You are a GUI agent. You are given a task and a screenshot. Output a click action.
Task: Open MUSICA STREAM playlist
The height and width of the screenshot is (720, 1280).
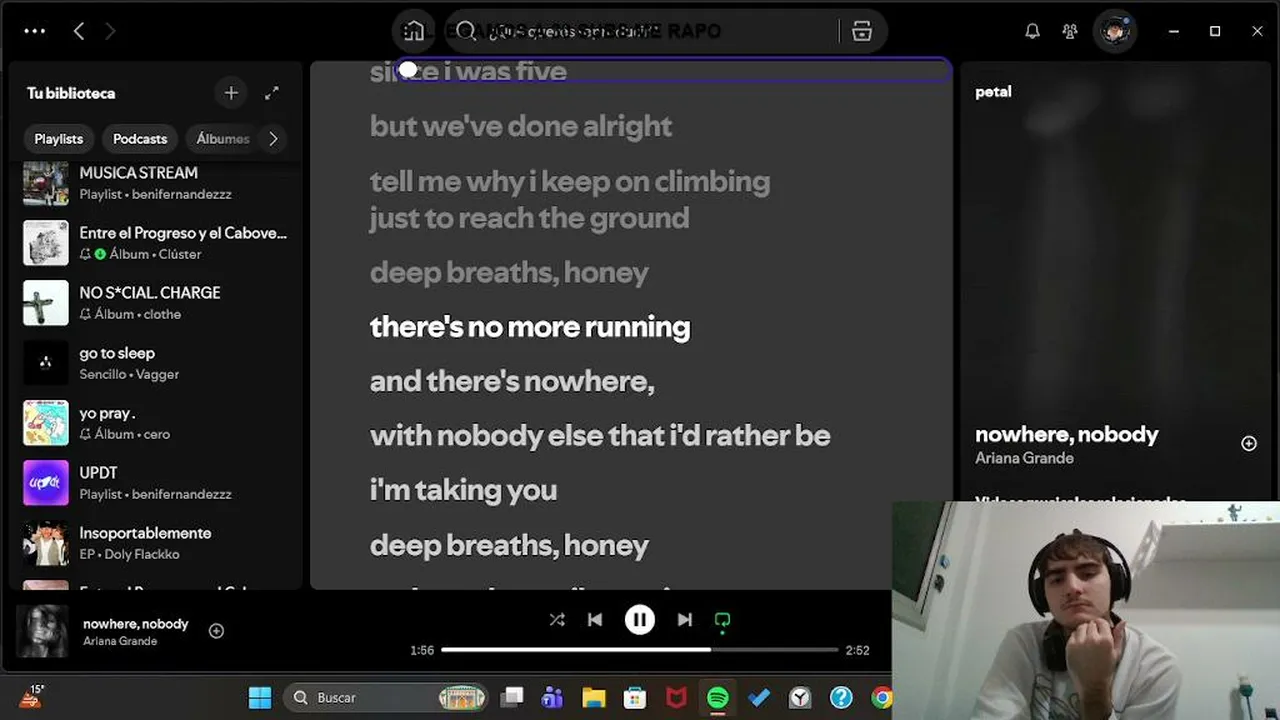155,183
